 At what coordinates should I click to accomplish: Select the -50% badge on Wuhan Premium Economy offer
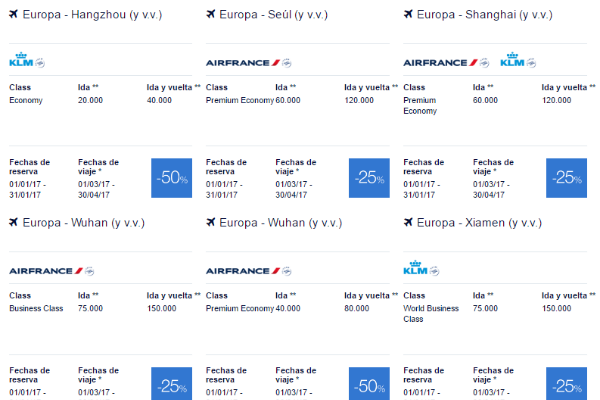coord(369,384)
